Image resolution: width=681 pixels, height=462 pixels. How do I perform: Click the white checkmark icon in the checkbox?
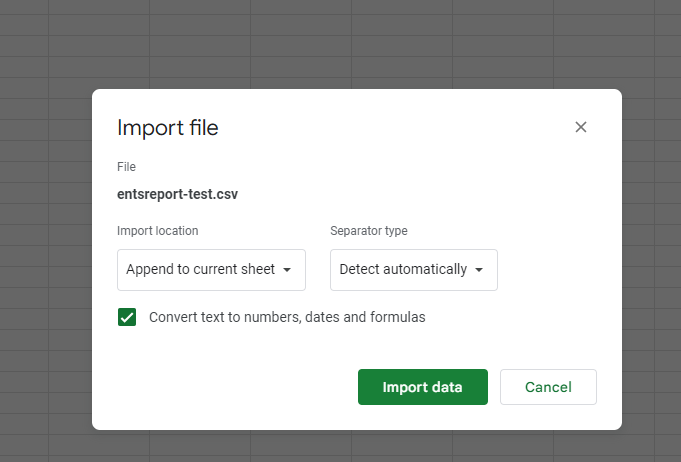coord(127,317)
